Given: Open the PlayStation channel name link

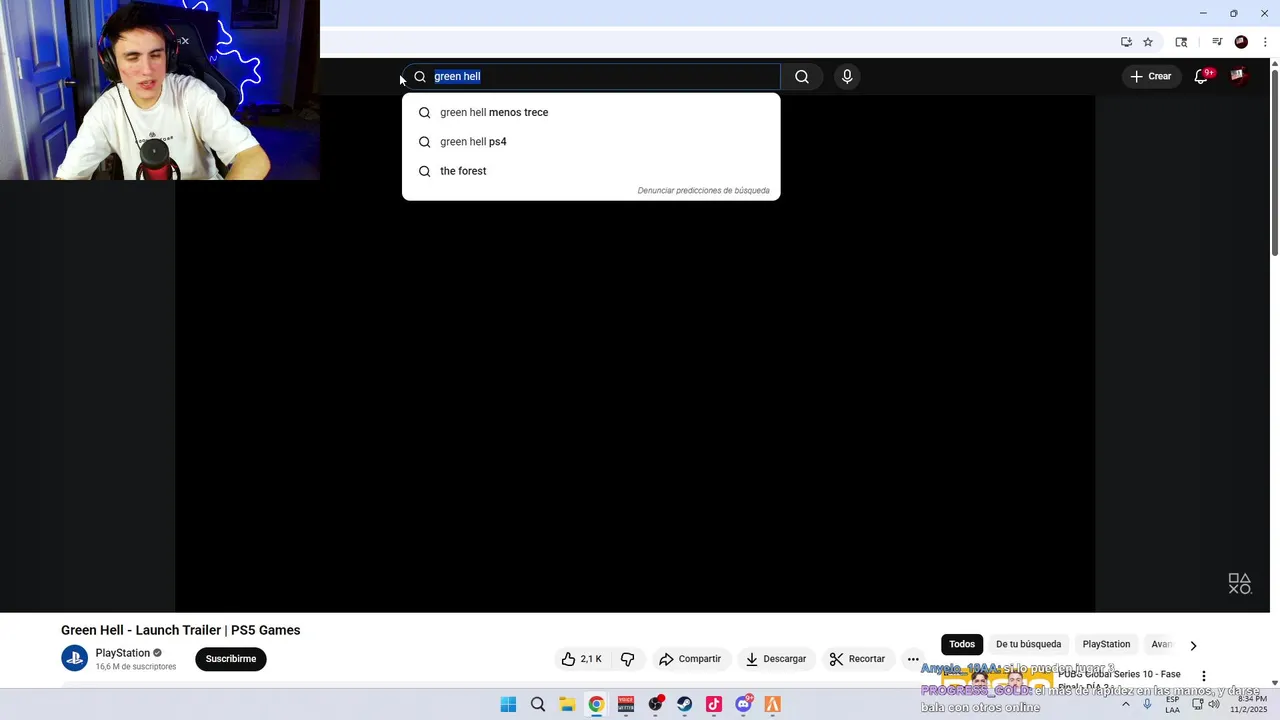Looking at the screenshot, I should click(x=122, y=653).
